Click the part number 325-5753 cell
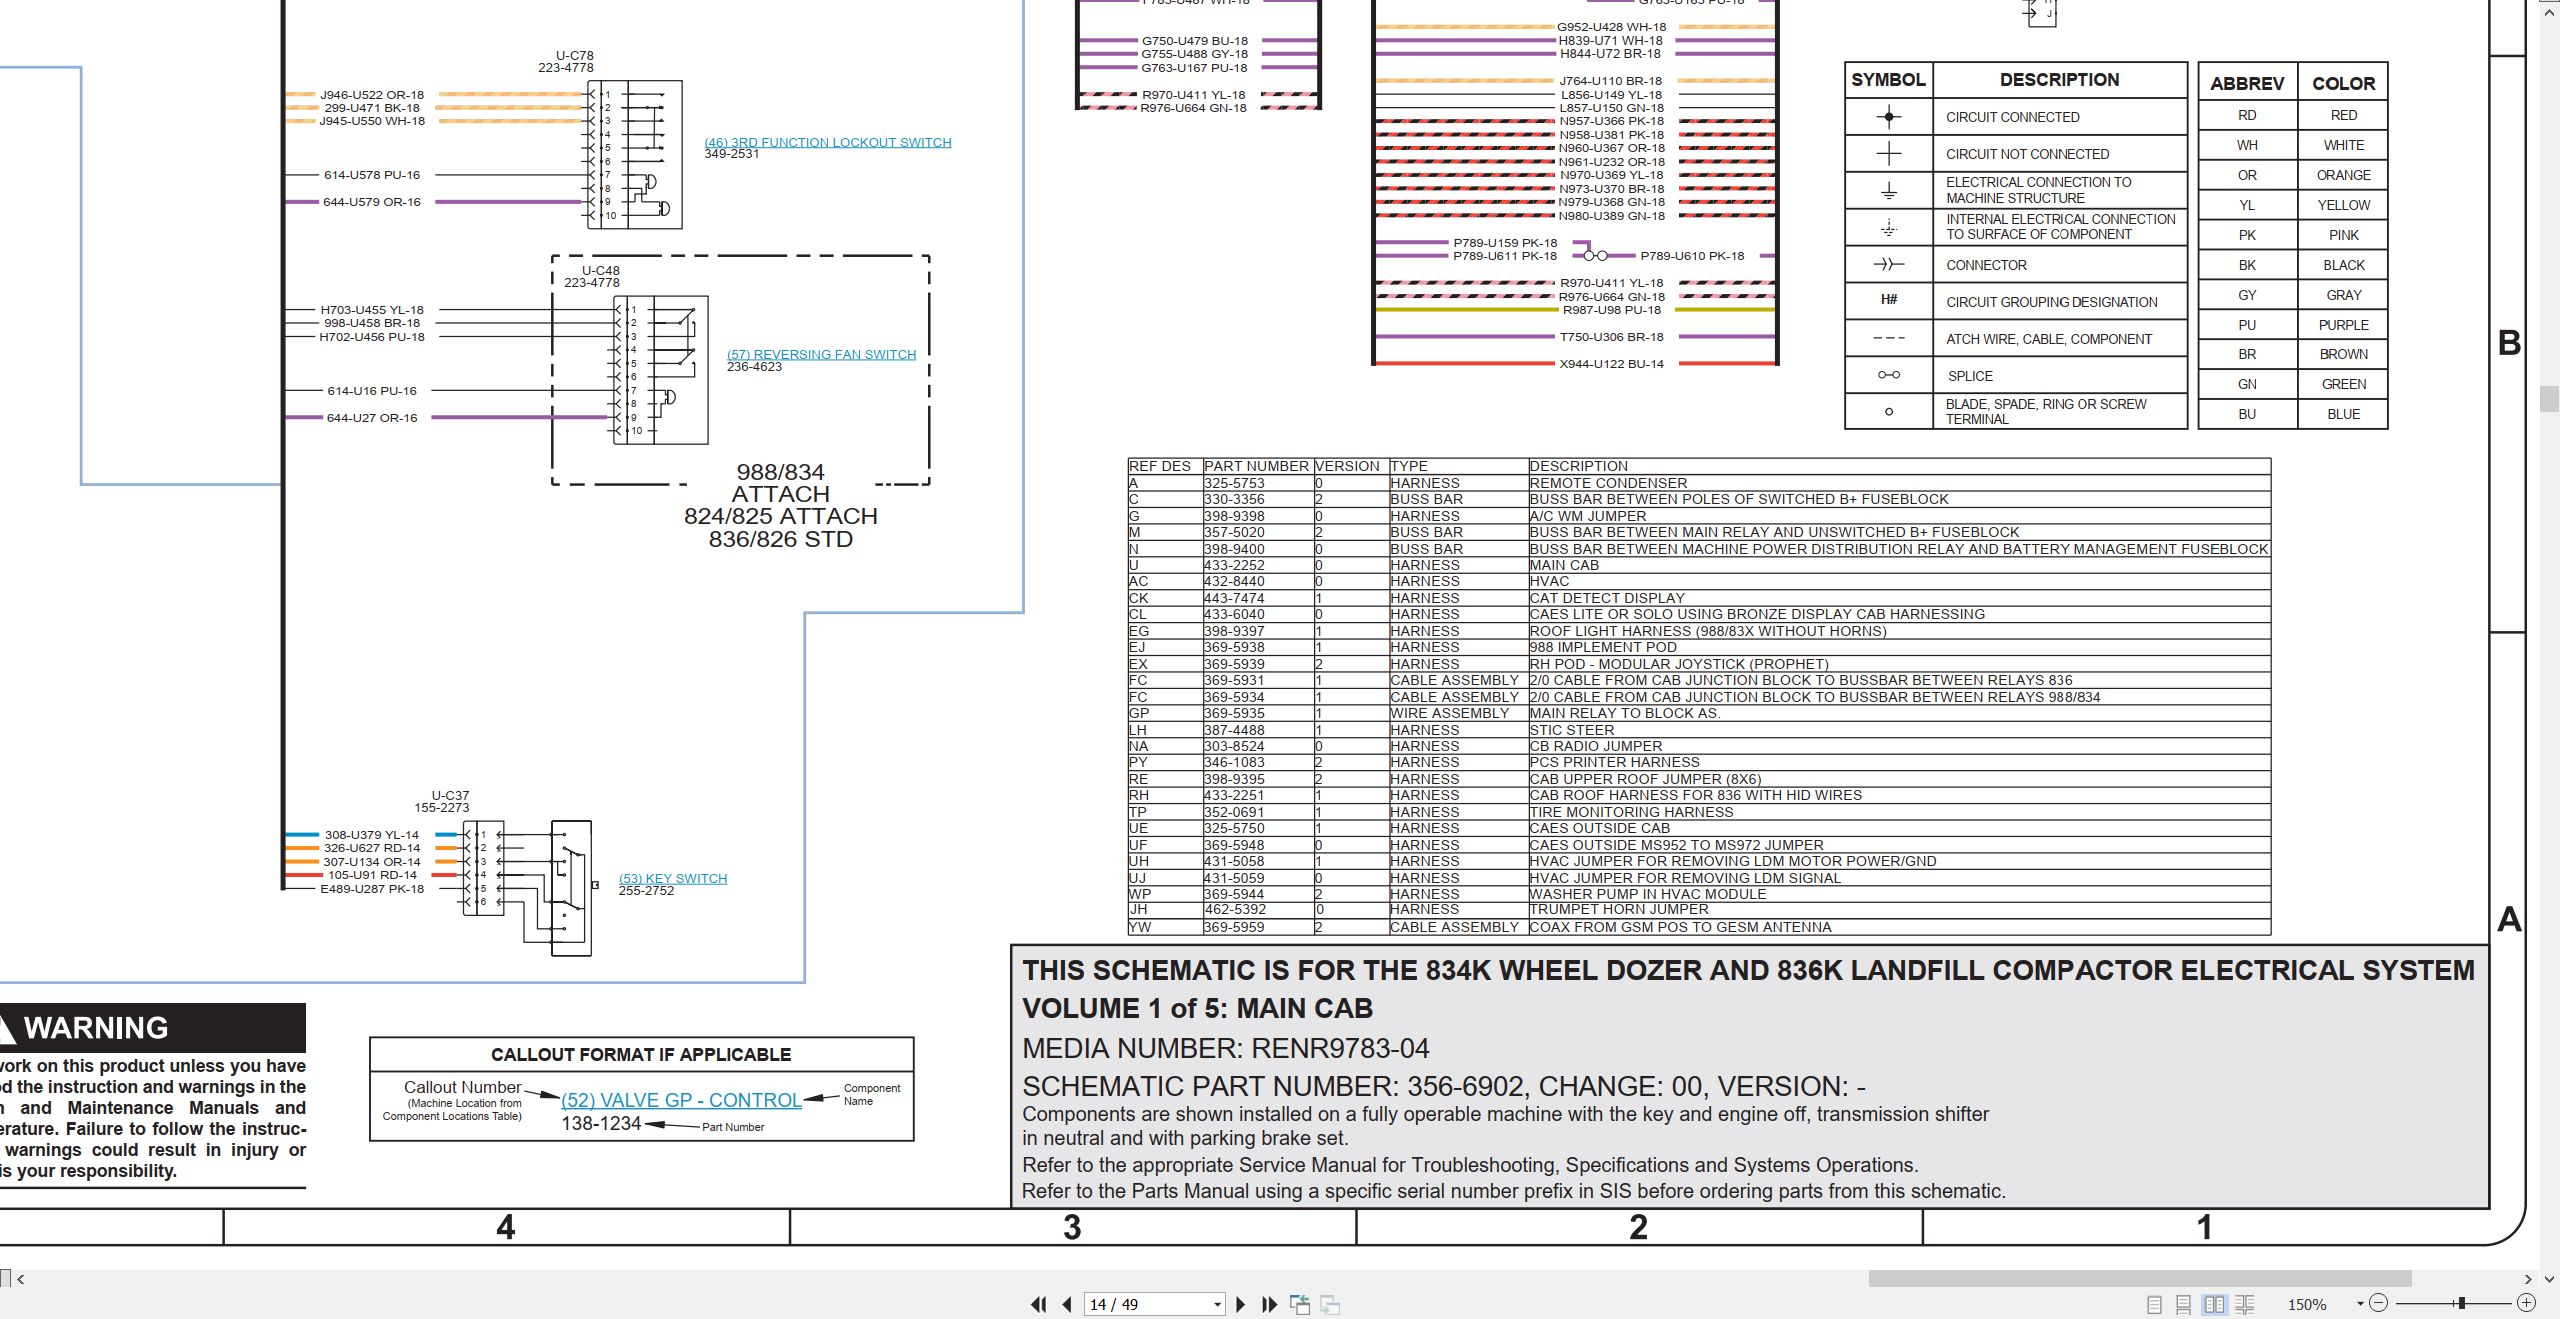This screenshot has width=2560, height=1319. pos(1257,483)
